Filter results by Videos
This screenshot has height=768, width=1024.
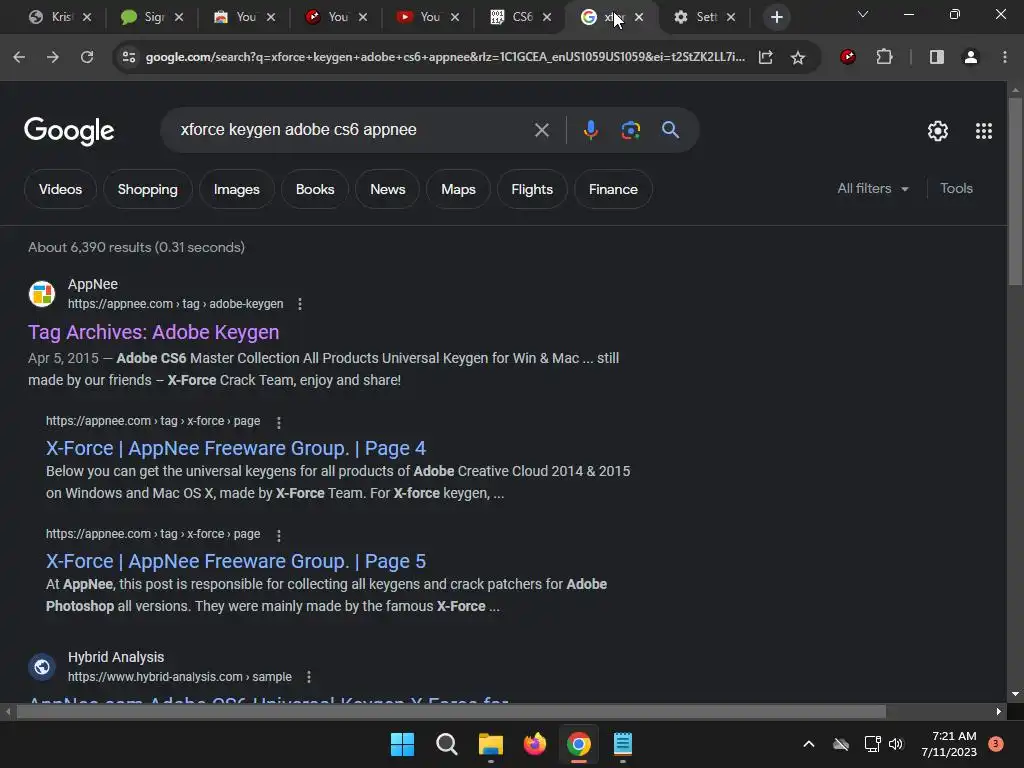click(60, 189)
